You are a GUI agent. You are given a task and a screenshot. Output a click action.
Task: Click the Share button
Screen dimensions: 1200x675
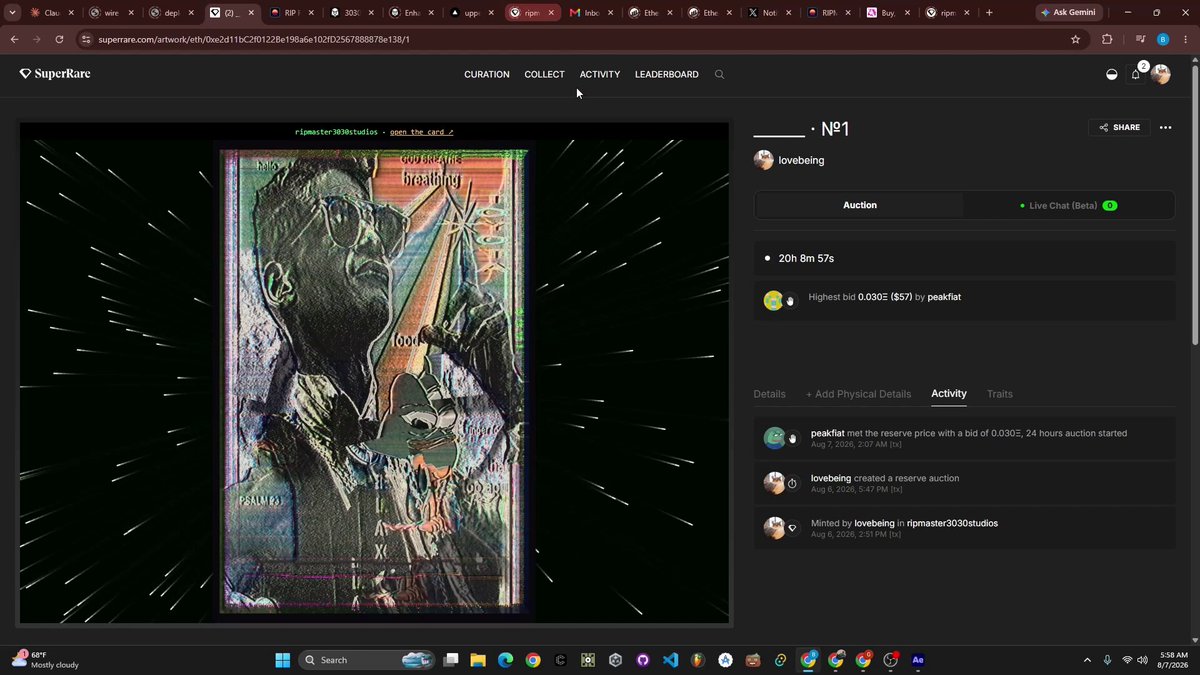click(x=1119, y=127)
